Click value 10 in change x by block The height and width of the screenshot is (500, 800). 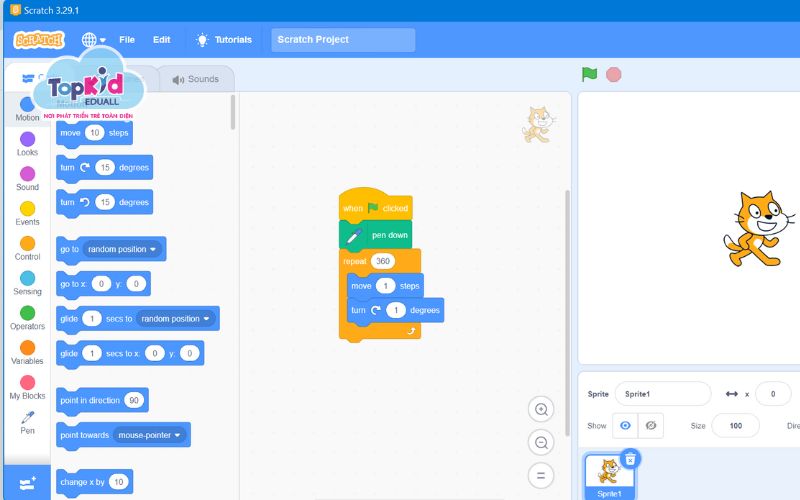(x=118, y=482)
